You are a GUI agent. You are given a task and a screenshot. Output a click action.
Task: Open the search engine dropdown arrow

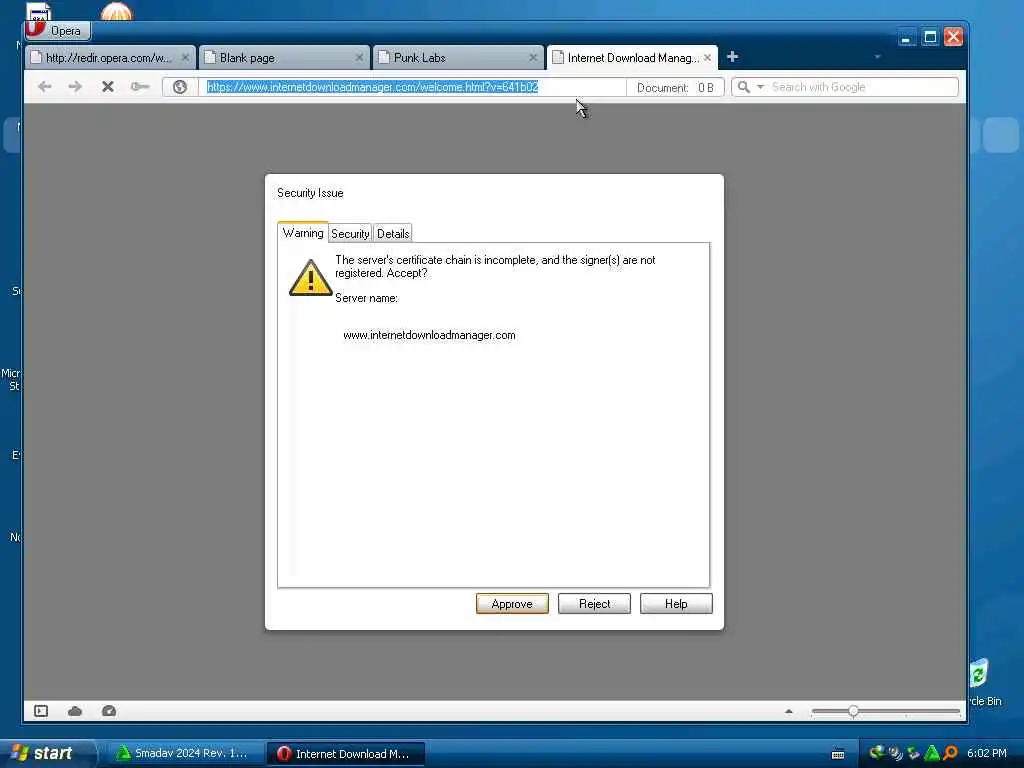pyautogui.click(x=760, y=87)
